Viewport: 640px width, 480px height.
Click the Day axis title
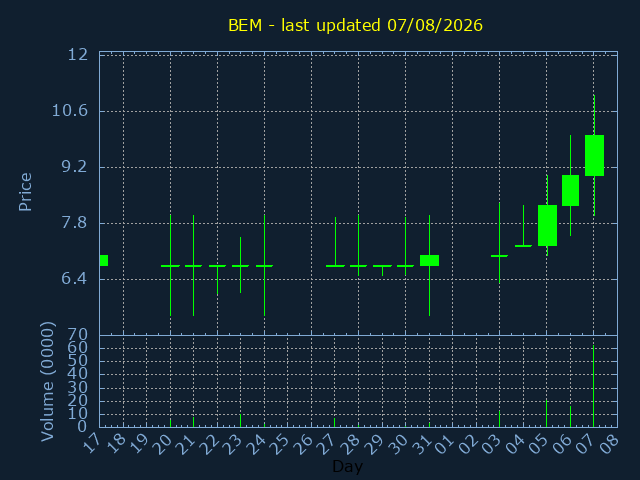pos(347,466)
